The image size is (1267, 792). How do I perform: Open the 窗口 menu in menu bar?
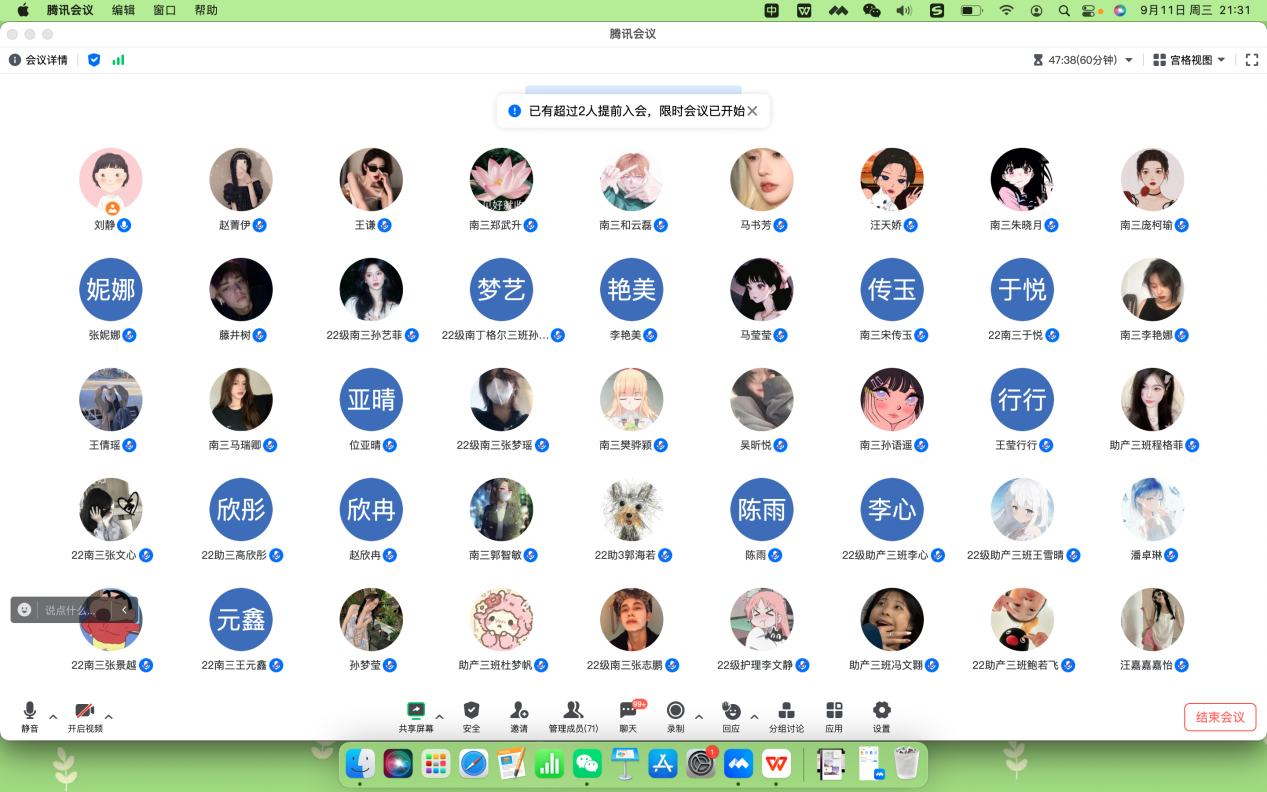165,10
